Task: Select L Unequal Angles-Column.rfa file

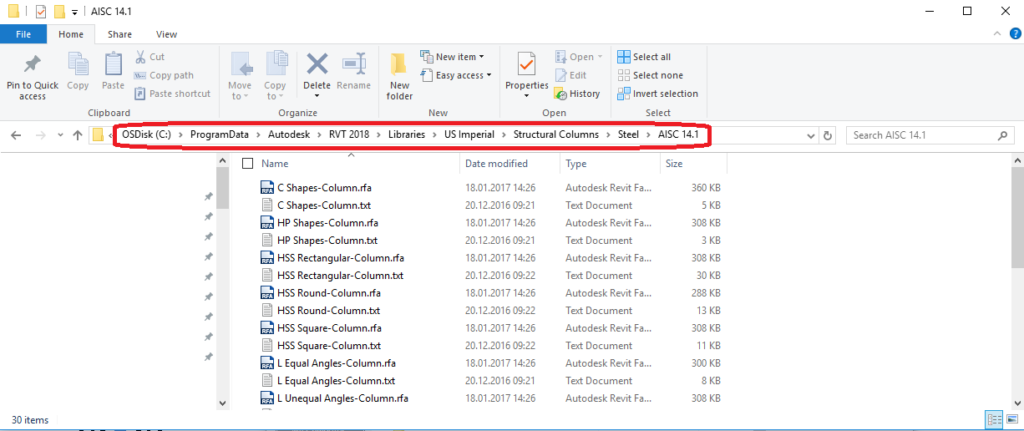Action: pyautogui.click(x=343, y=398)
